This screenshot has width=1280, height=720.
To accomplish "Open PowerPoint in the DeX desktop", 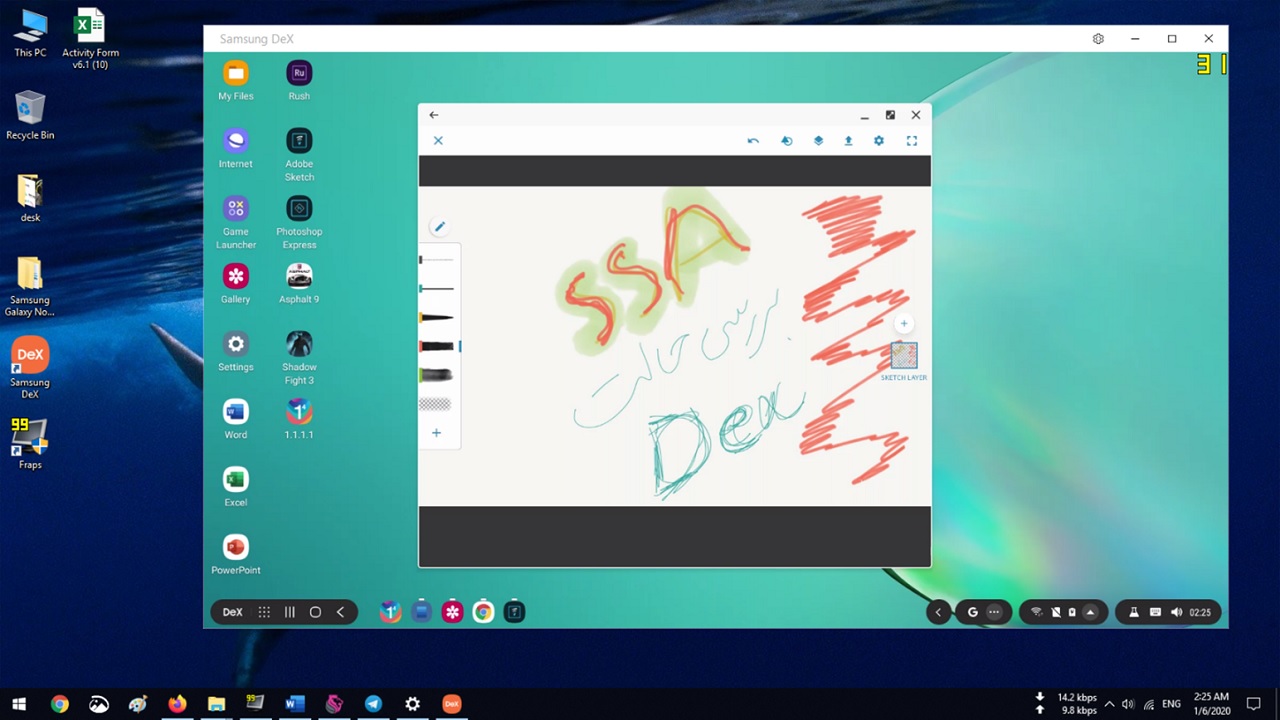I will tap(236, 555).
